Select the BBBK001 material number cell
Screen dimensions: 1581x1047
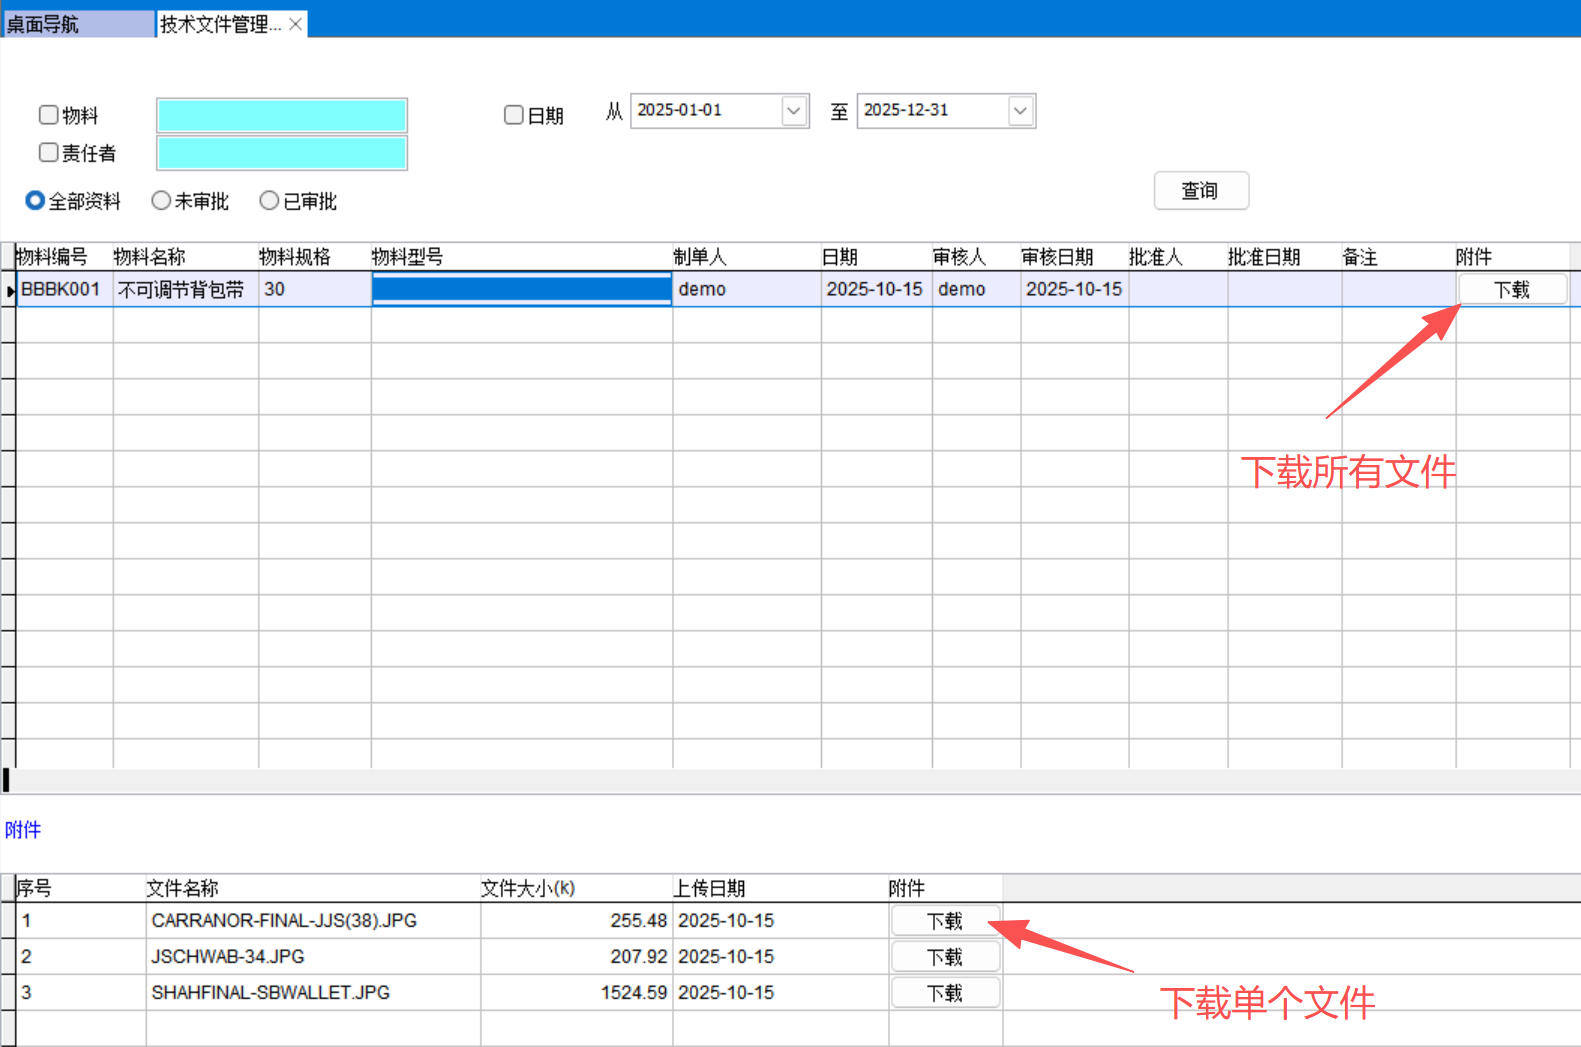coord(62,290)
